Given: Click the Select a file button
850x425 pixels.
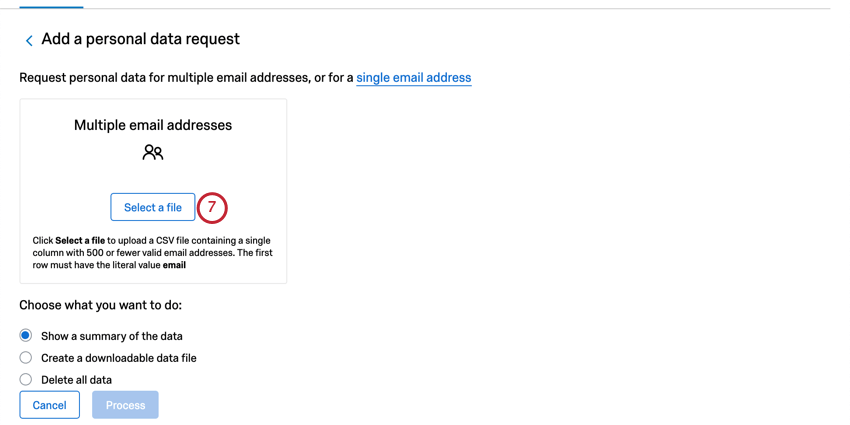Looking at the screenshot, I should [153, 207].
